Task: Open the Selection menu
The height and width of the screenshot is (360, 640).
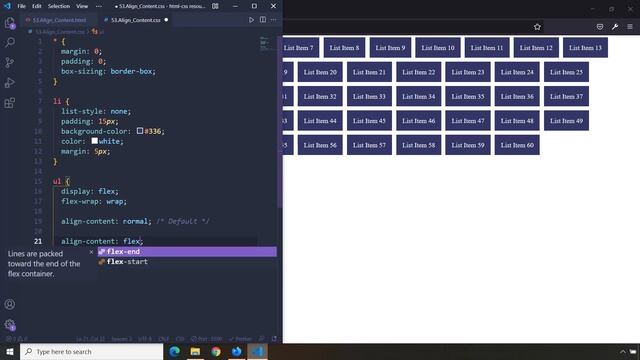Action: (x=59, y=6)
